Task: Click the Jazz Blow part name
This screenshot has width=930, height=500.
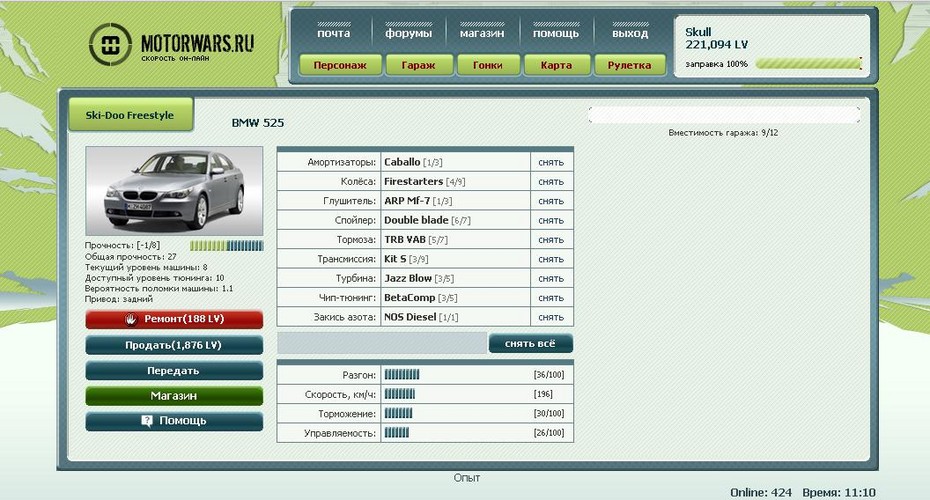Action: coord(408,278)
